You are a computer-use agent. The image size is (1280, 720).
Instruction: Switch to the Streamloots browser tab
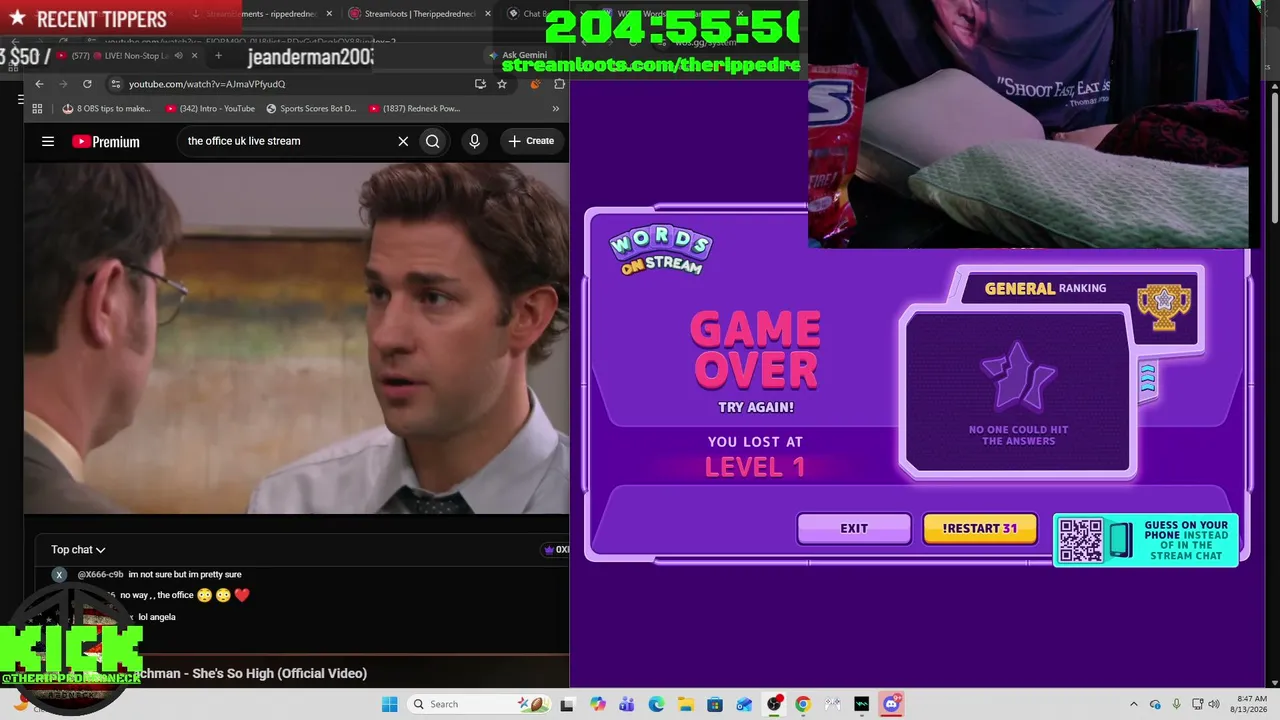point(418,14)
